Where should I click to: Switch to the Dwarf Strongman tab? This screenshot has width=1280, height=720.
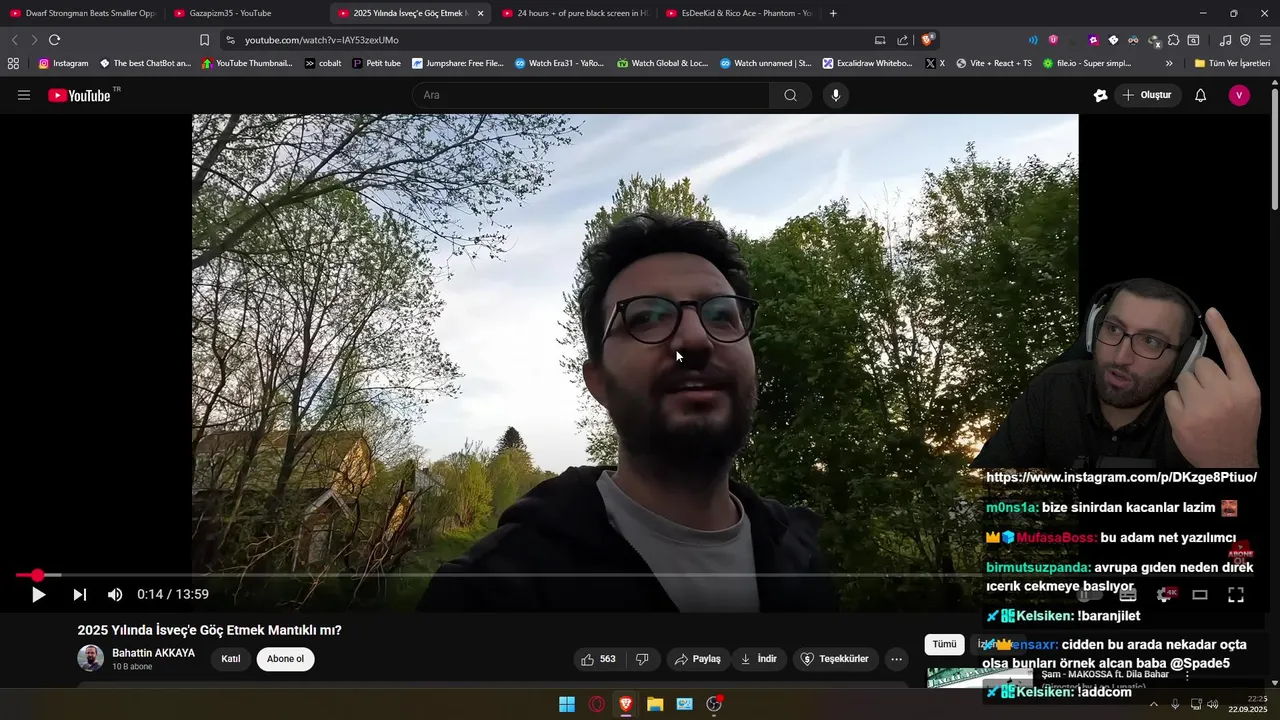click(x=83, y=13)
